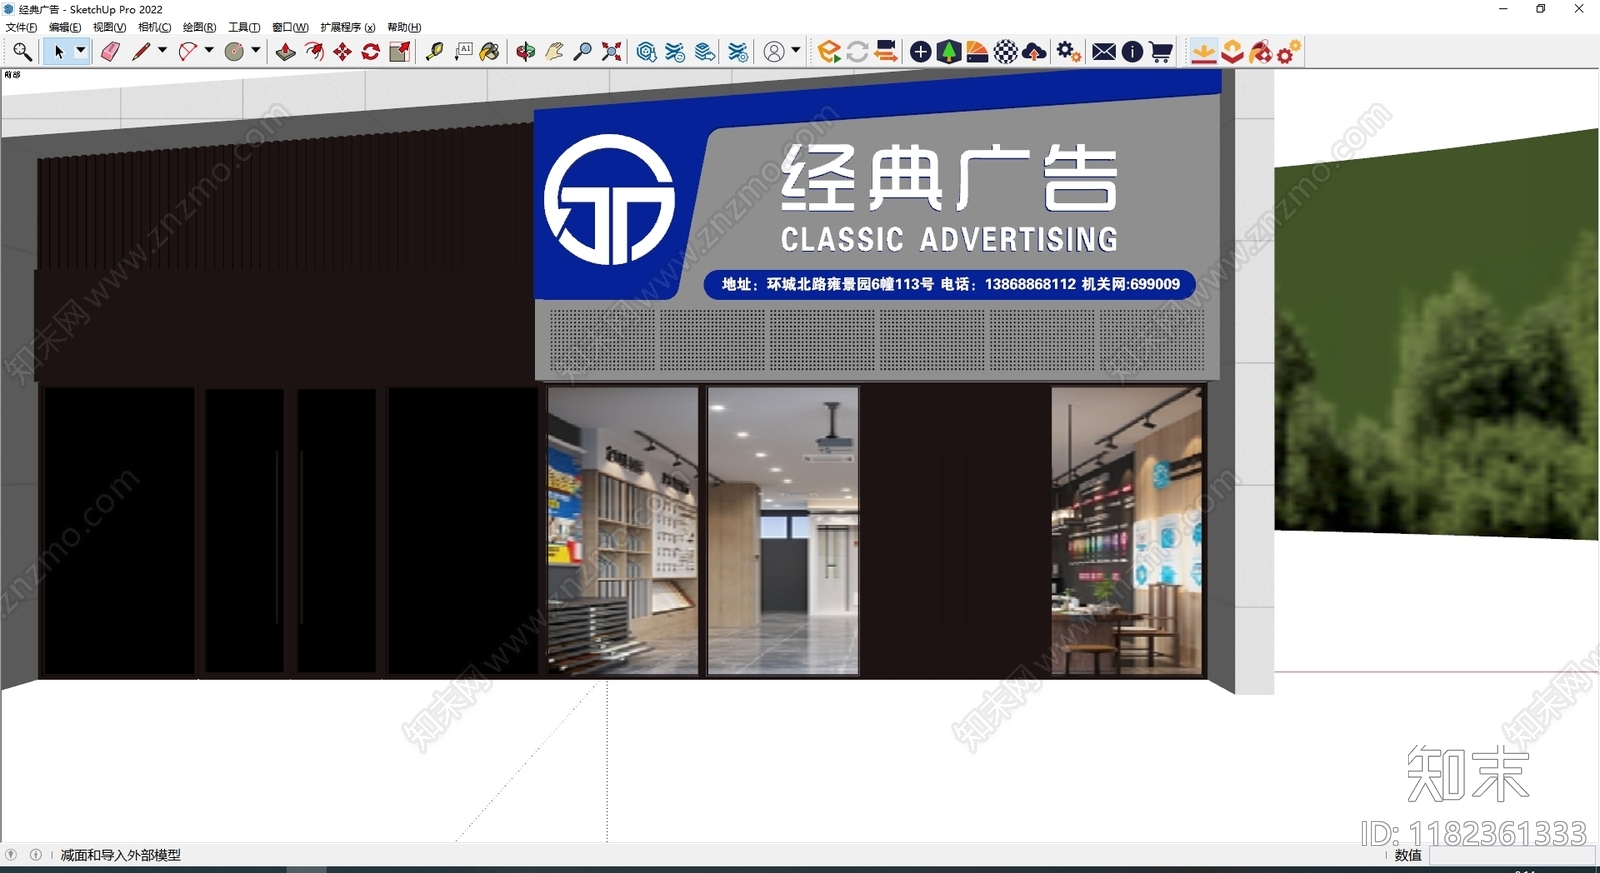Screen dimensions: 1600x873
Task: Select the Text label tool
Action: pyautogui.click(x=463, y=51)
